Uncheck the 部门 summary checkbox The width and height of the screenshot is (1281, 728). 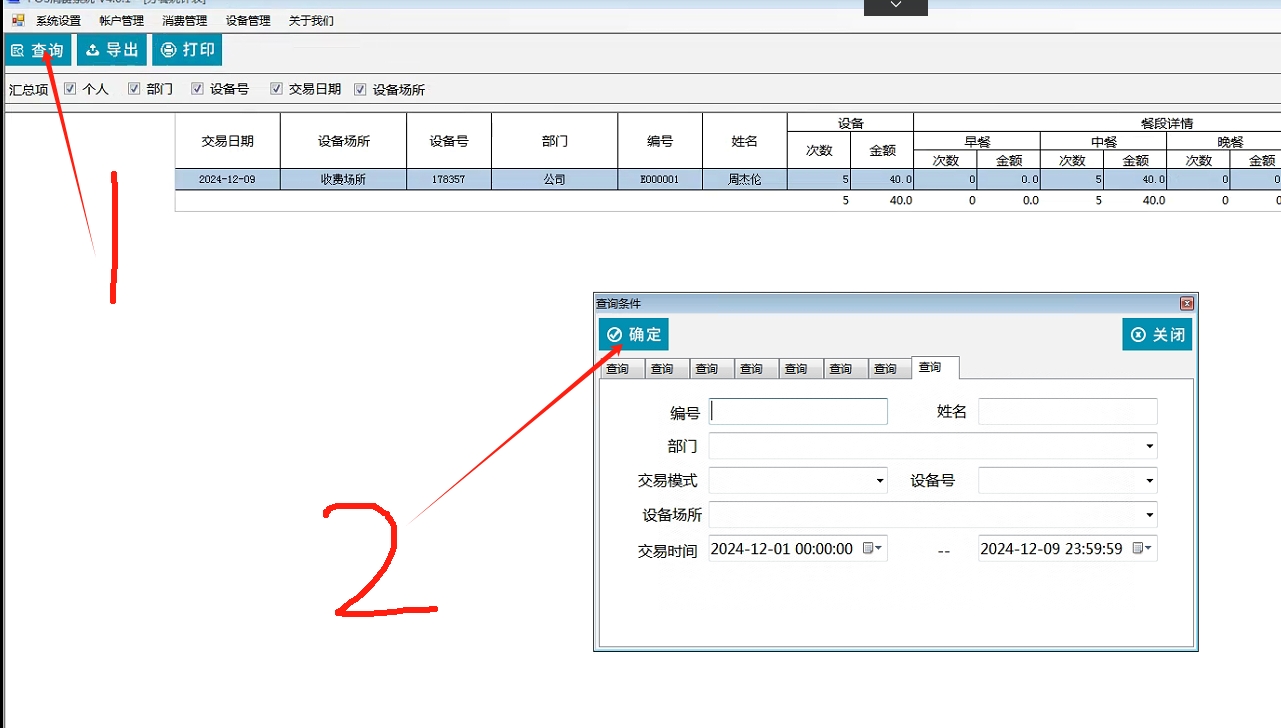[134, 89]
